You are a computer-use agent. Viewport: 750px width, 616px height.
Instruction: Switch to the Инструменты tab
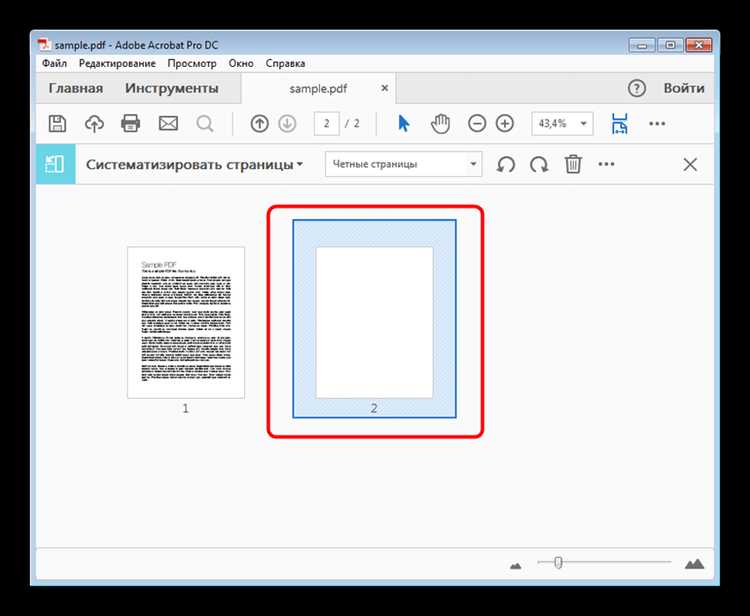172,88
